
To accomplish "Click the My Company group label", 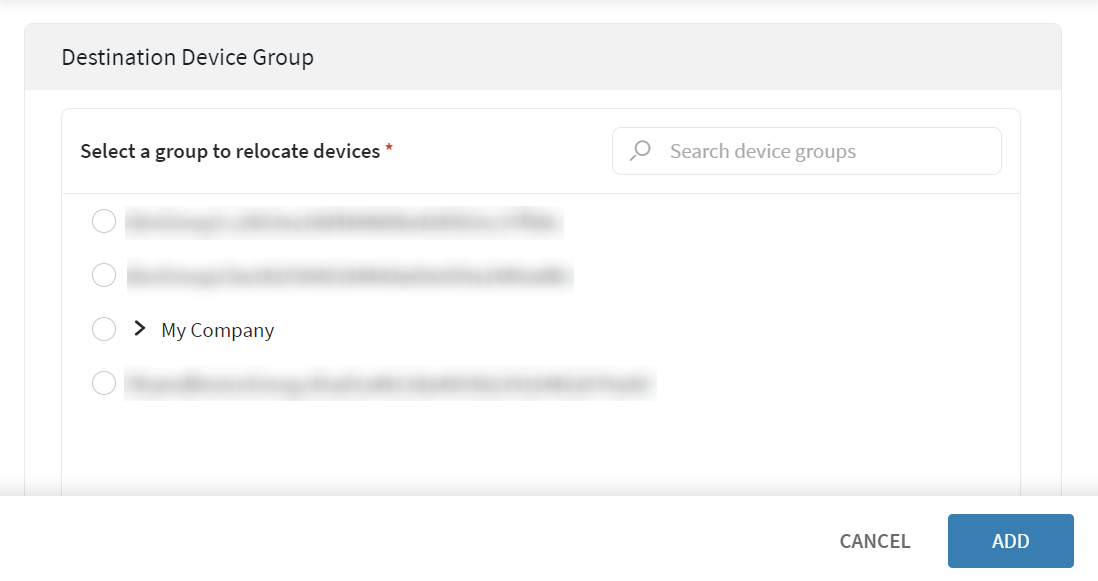I will point(218,330).
